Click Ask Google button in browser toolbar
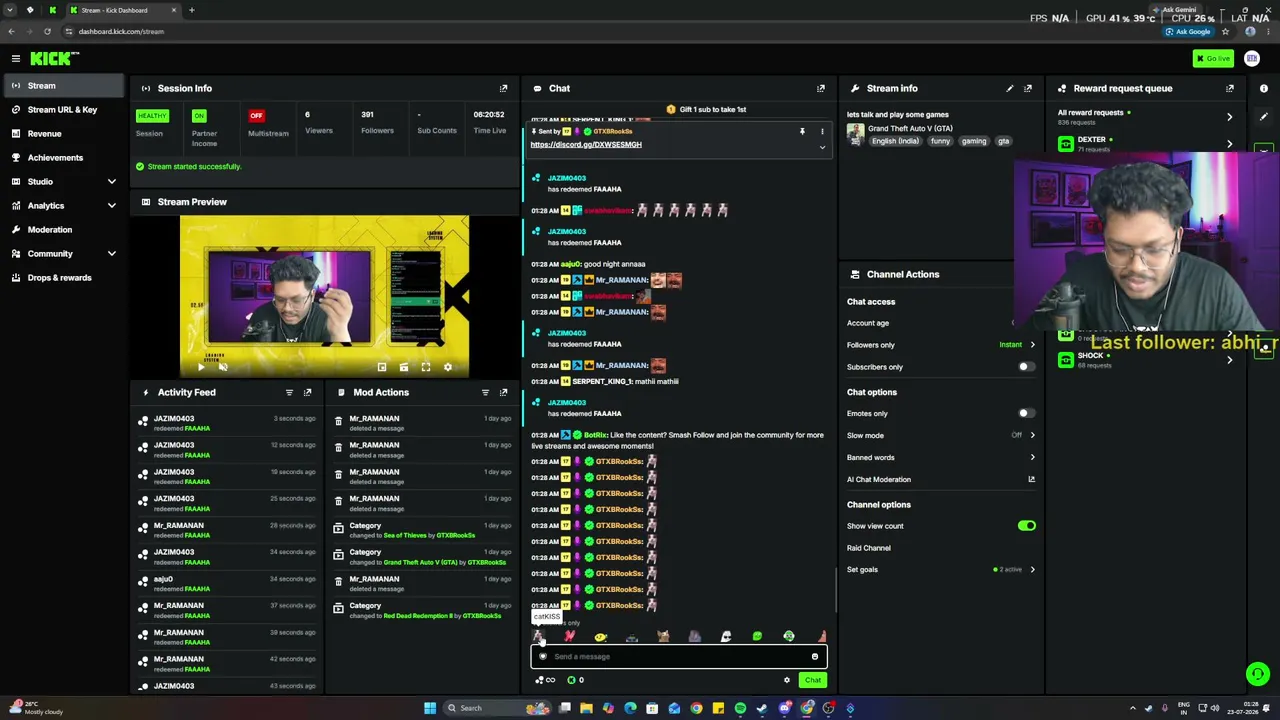 1188,31
